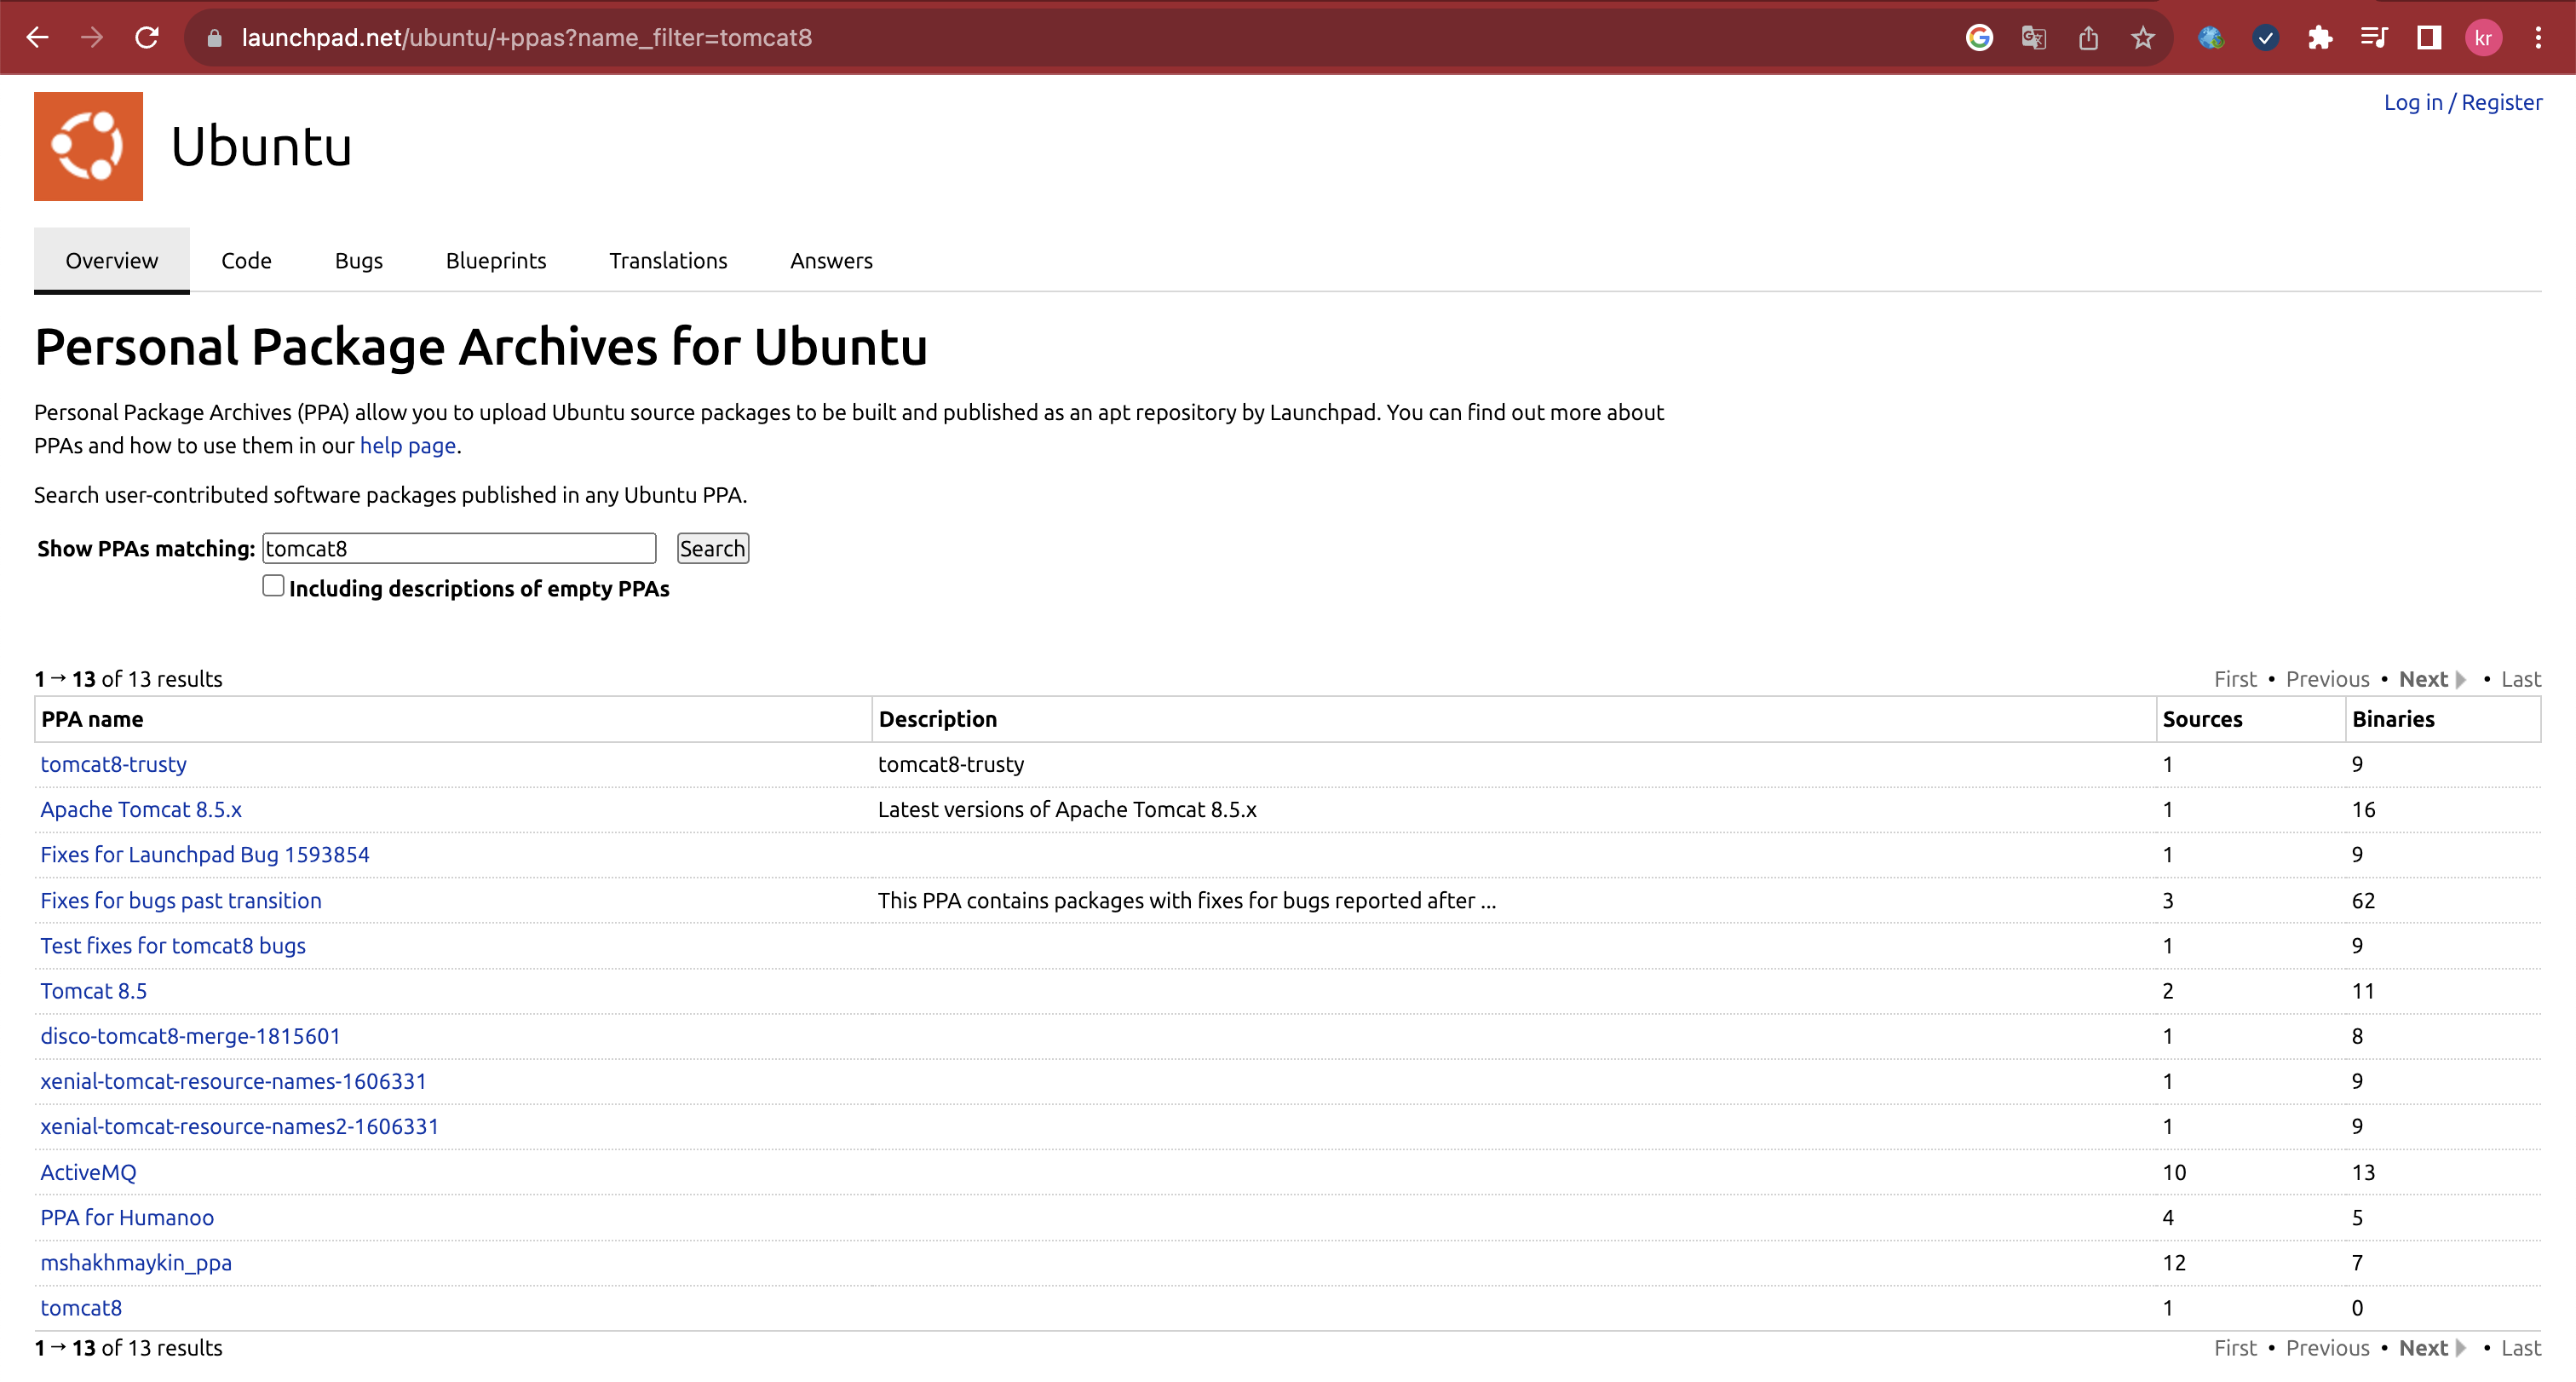Open the Blueprints tab
The height and width of the screenshot is (1382, 2576).
pyautogui.click(x=495, y=261)
